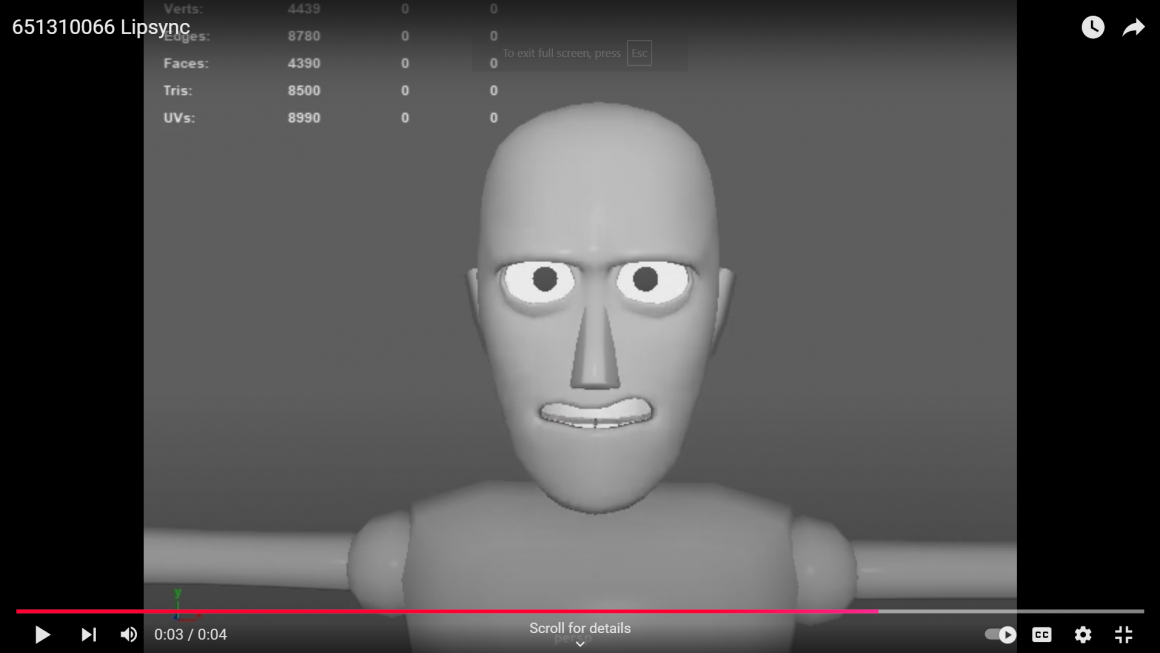Toggle the autoplay switch
Viewport: 1160px width, 653px height.
(1000, 635)
